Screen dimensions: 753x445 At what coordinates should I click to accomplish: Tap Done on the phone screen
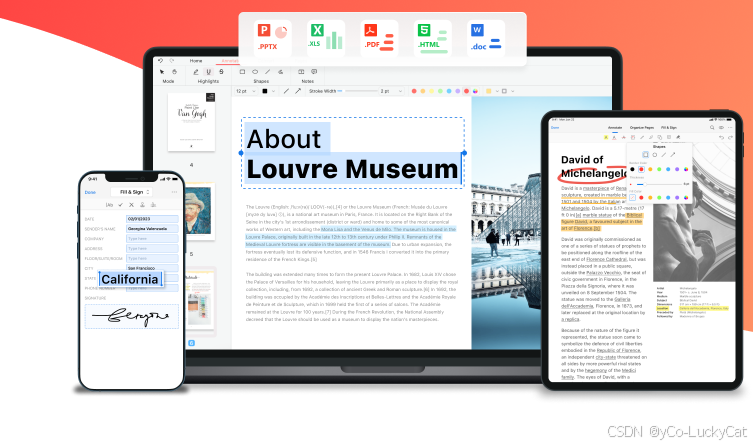(x=90, y=192)
